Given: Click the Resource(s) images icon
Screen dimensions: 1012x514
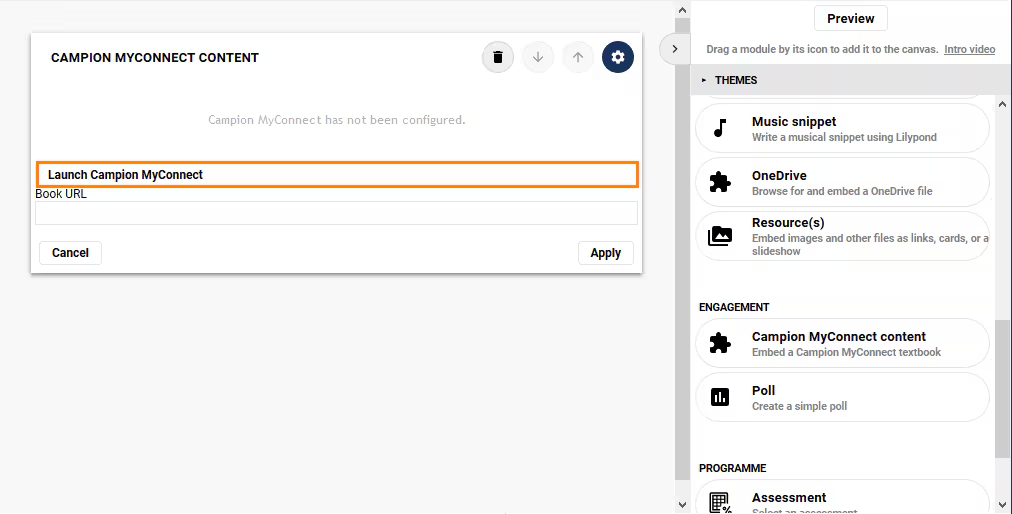Looking at the screenshot, I should 720,236.
